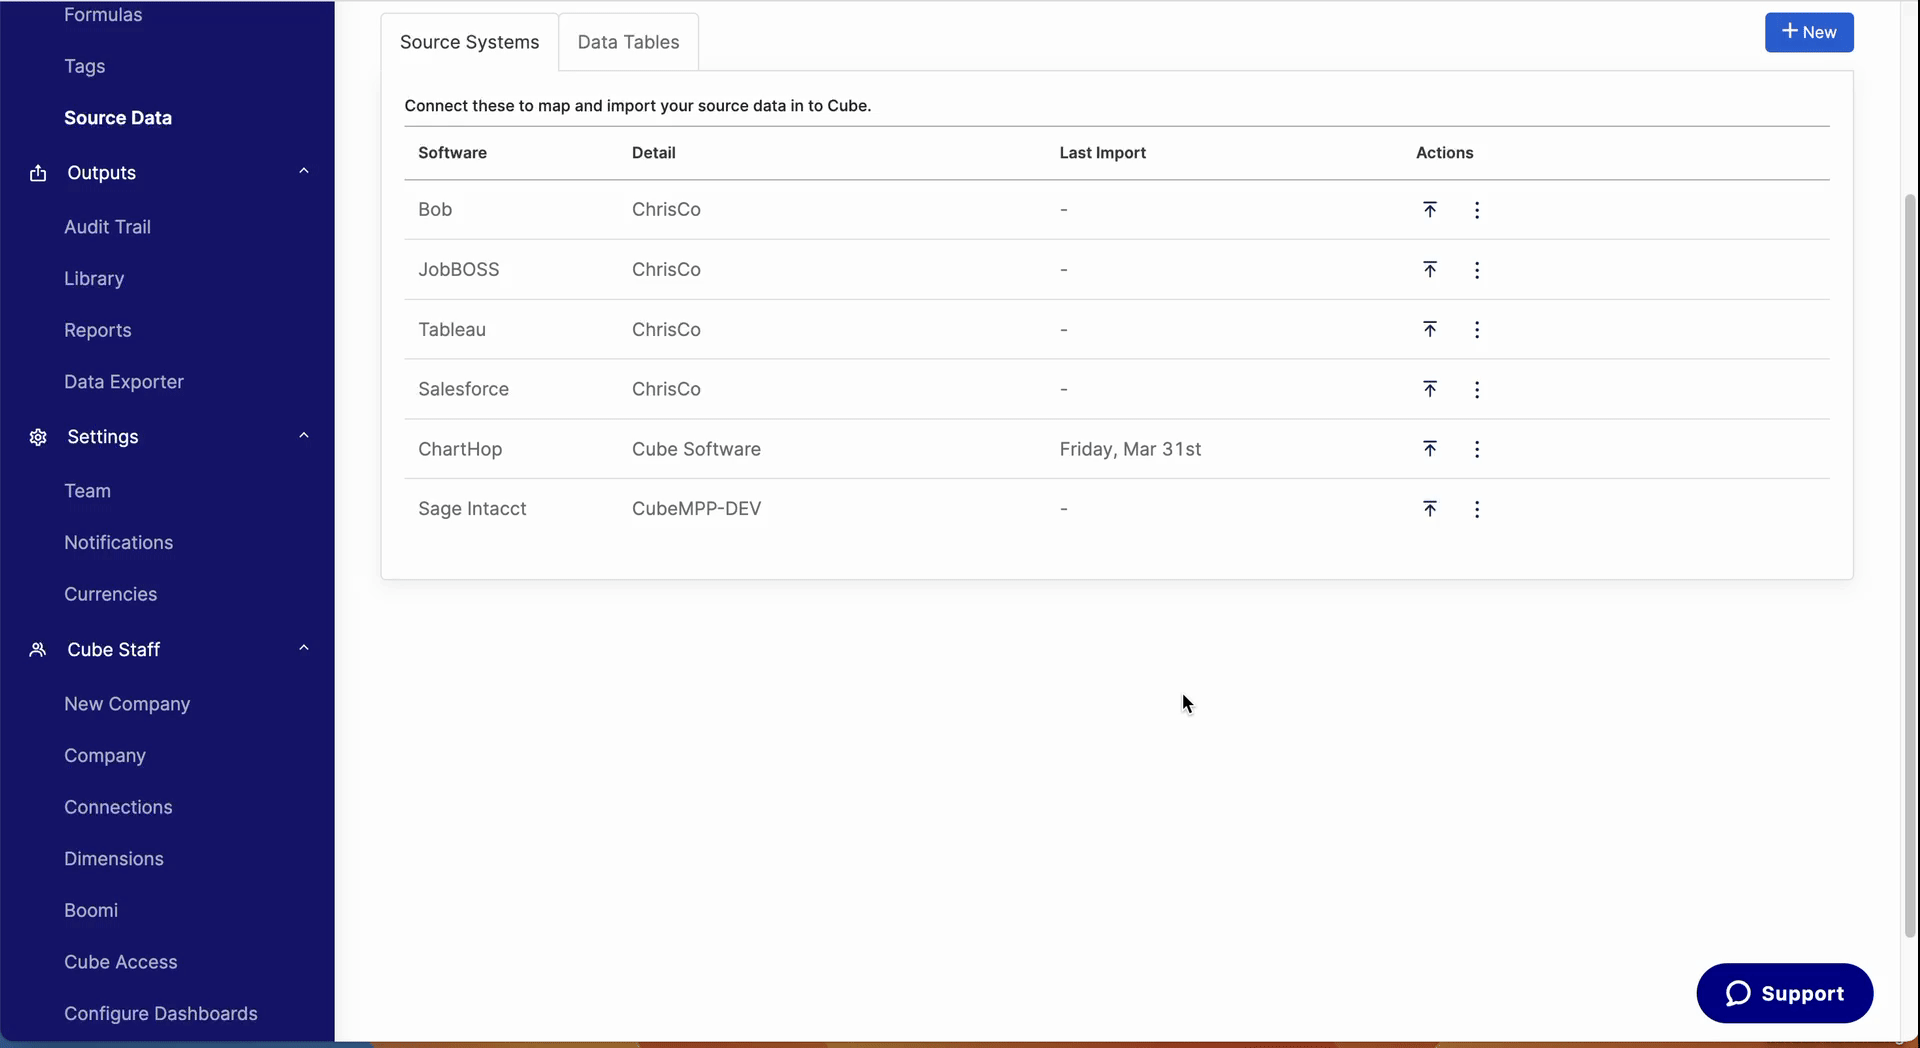Screen dimensions: 1920x1048
Task: Click the ChartHop software cell
Action: (x=460, y=449)
